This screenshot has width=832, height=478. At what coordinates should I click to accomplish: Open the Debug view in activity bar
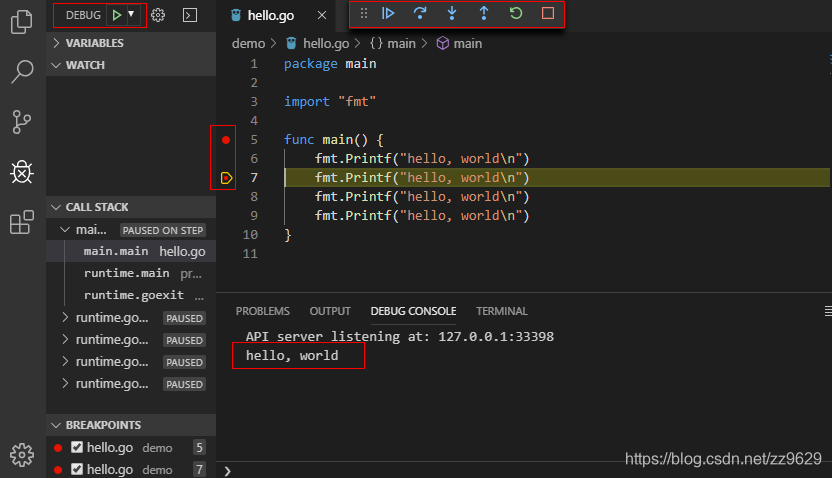tap(22, 172)
